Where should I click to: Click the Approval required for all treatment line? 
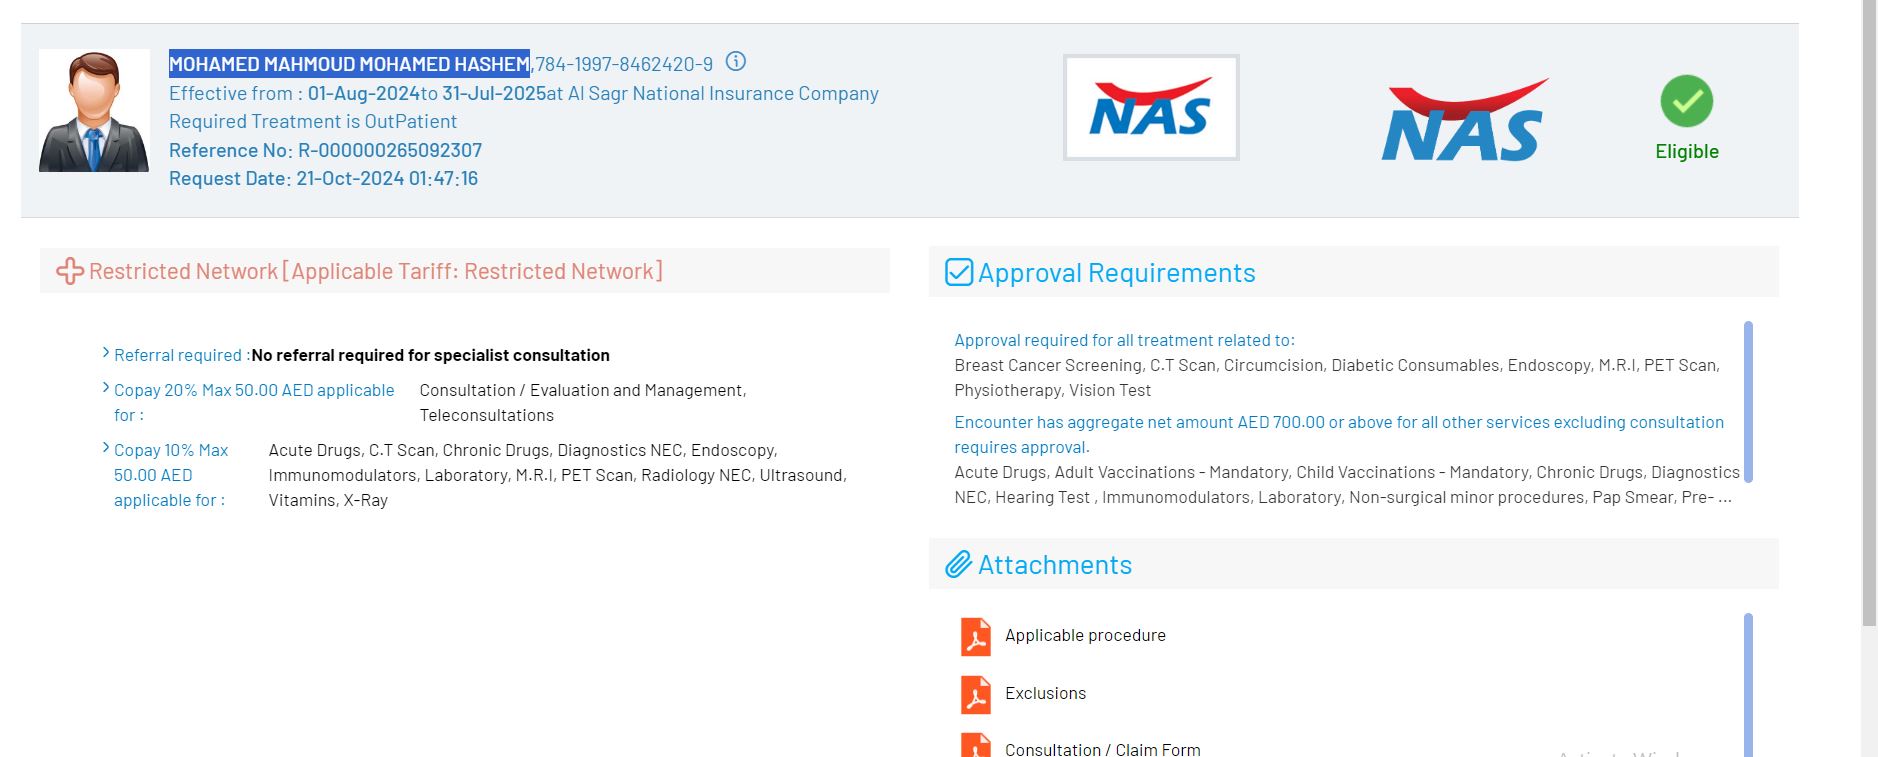click(1124, 340)
